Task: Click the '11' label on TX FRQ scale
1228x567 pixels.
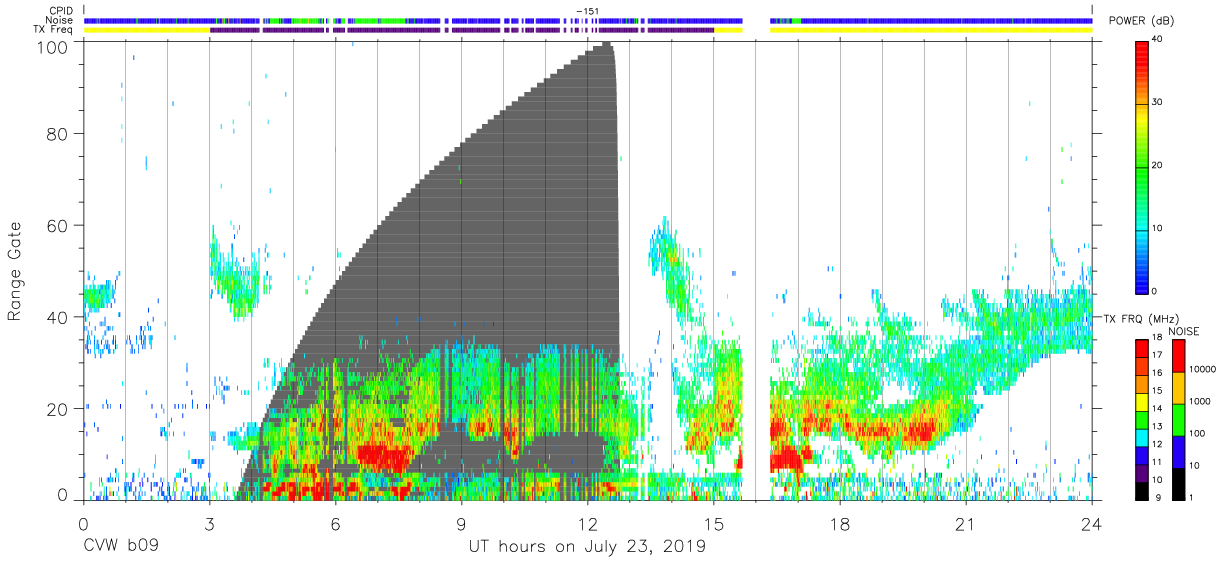Action: 1159,463
